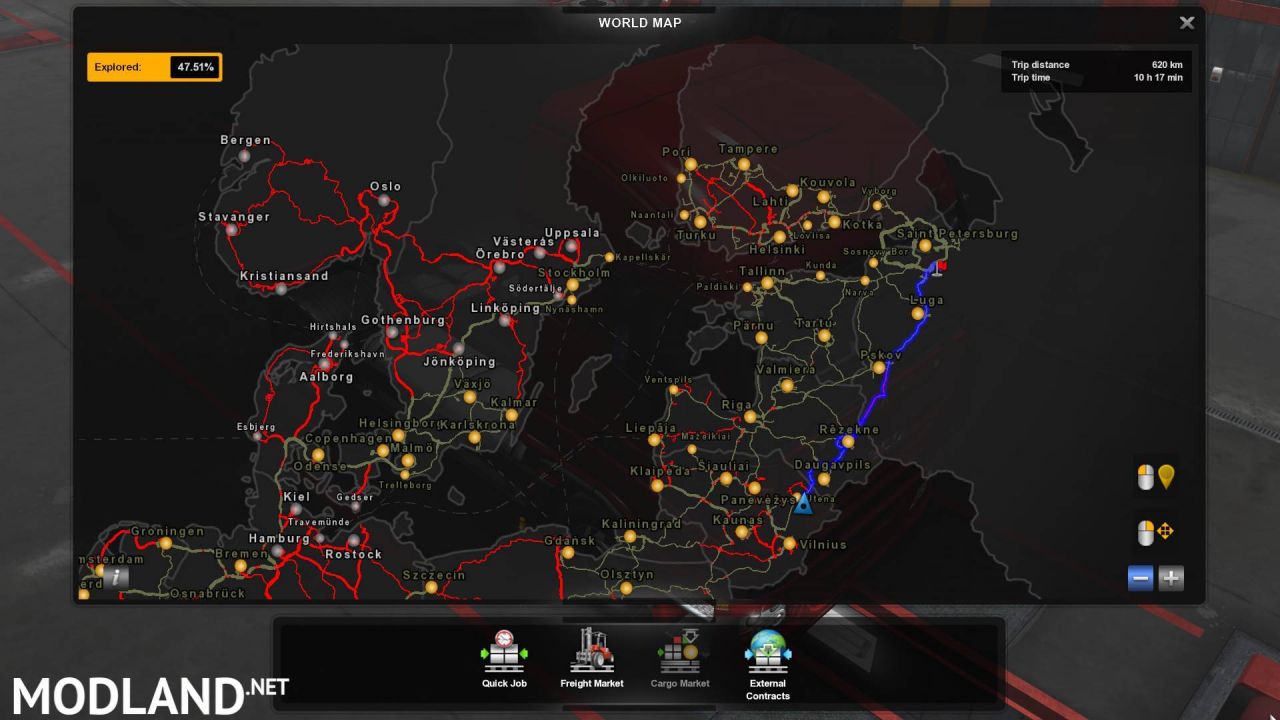Image resolution: width=1280 pixels, height=720 pixels.
Task: Click the Gothenburg city label
Action: click(x=403, y=320)
